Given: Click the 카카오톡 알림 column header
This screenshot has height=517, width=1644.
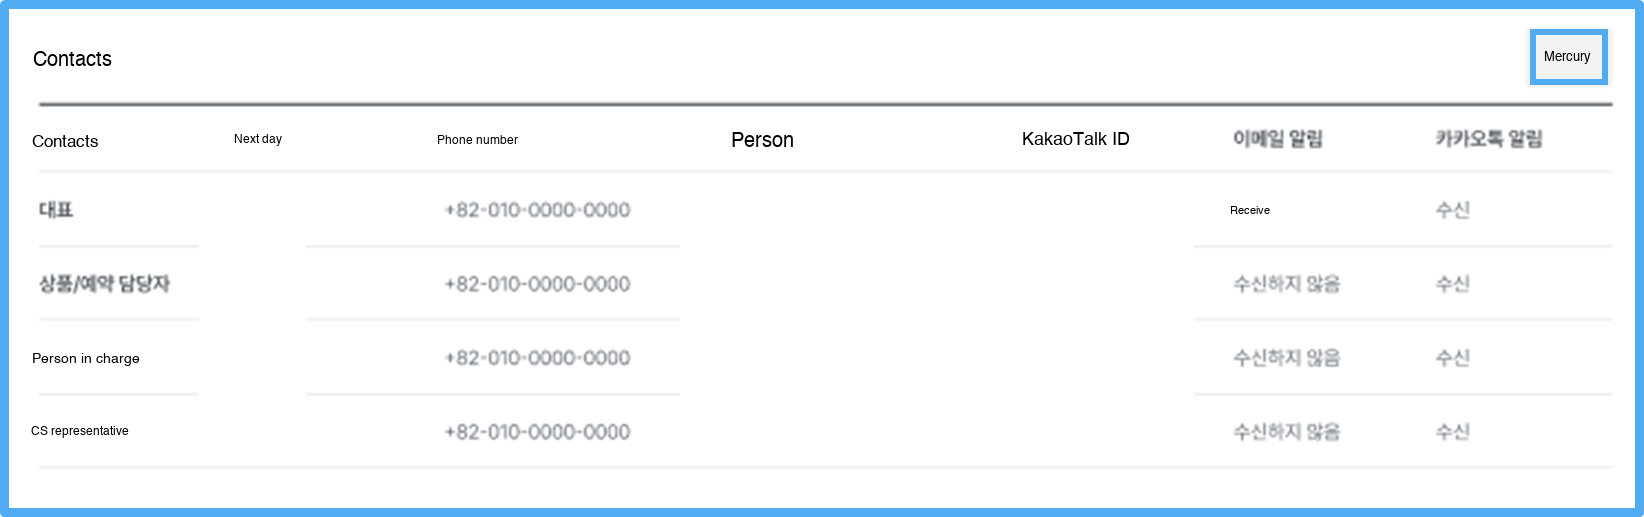Looking at the screenshot, I should [1488, 139].
